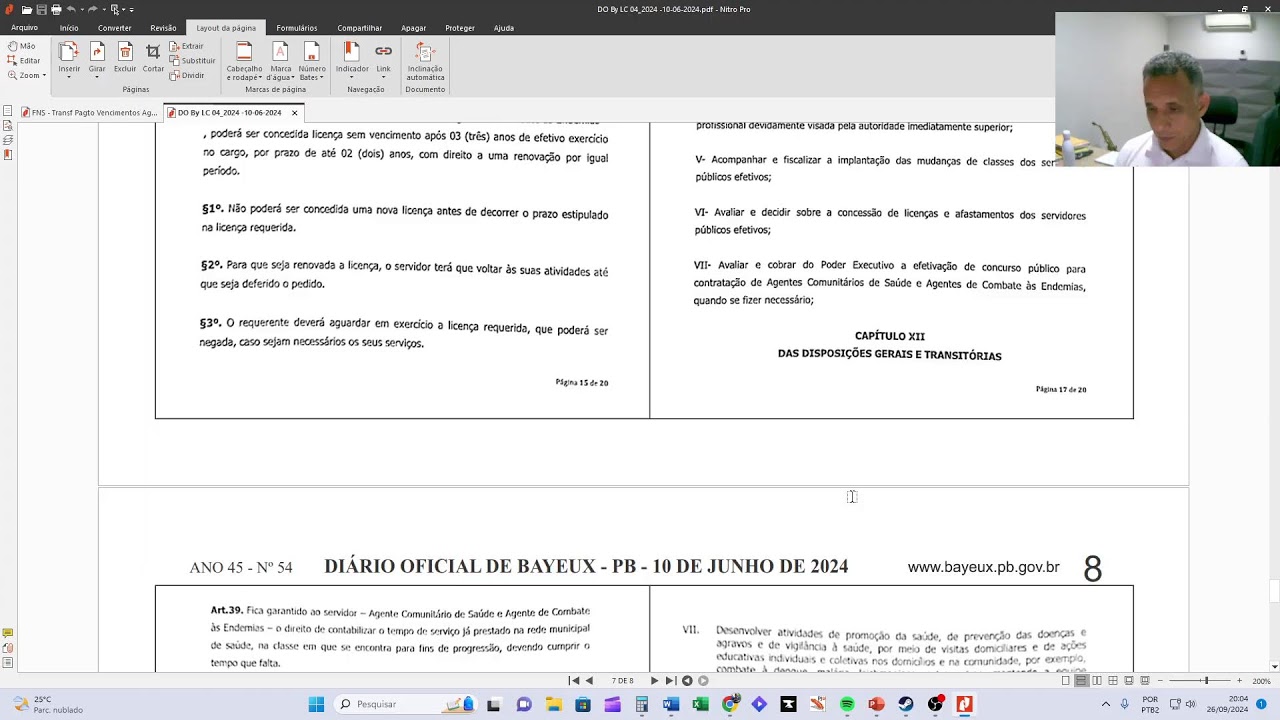This screenshot has width=1280, height=720.
Task: Go to the next page
Action: [654, 681]
